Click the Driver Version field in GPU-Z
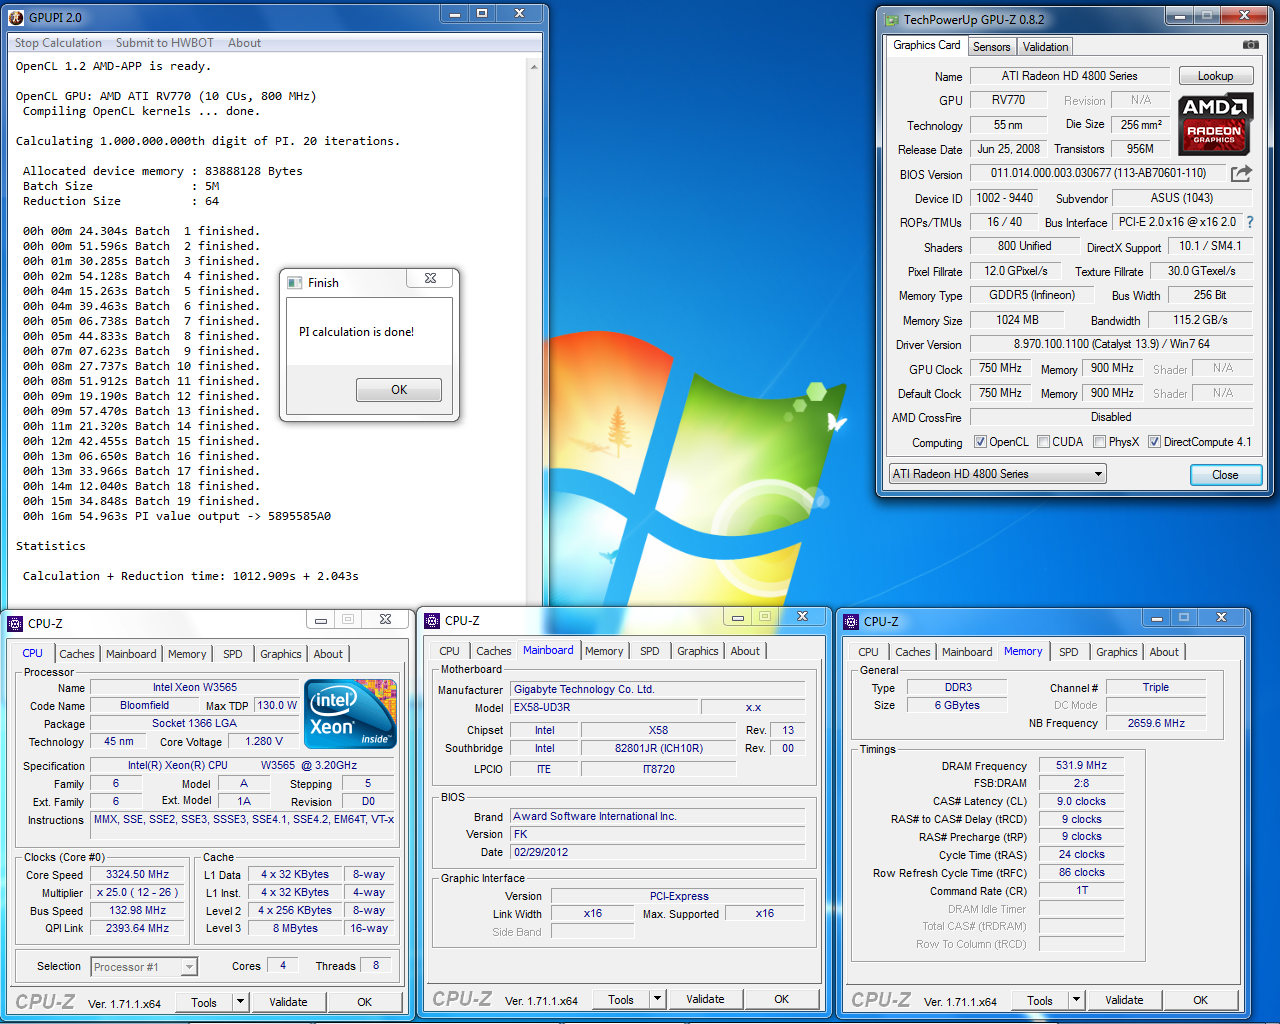The image size is (1280, 1024). tap(1111, 344)
